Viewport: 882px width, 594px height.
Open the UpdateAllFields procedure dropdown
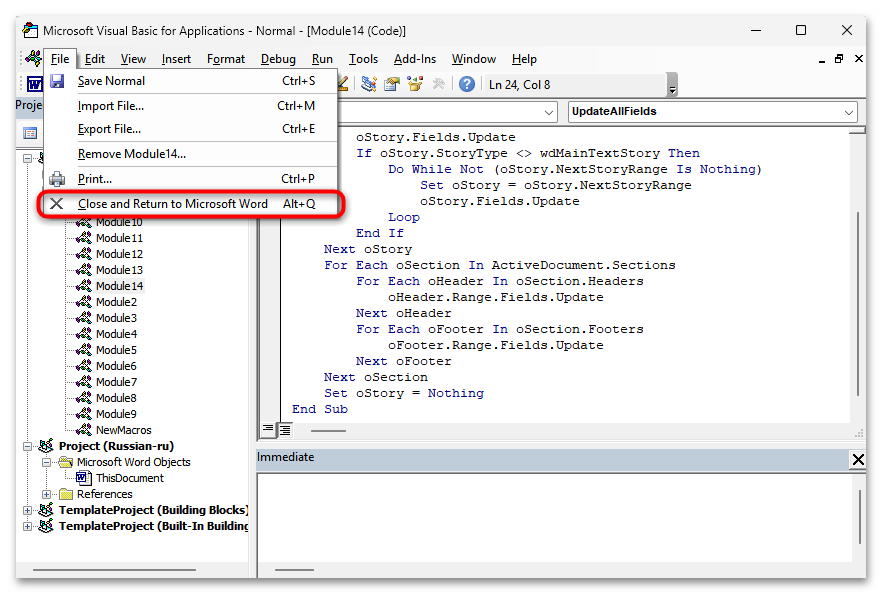tap(848, 112)
